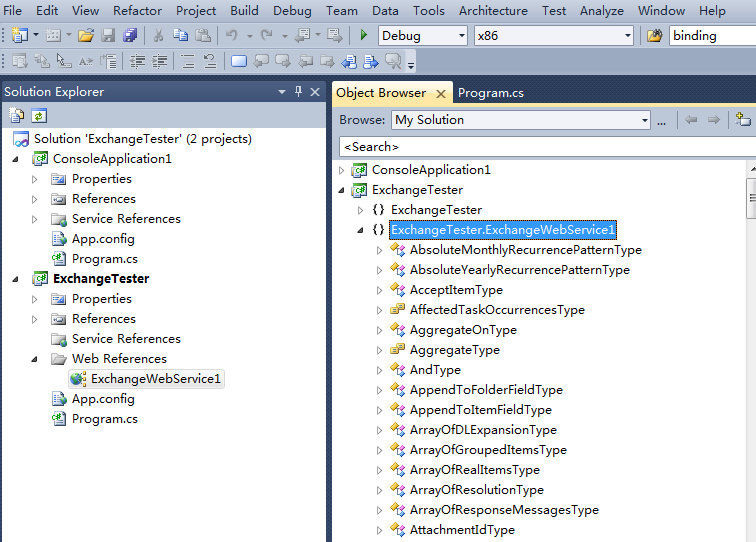Click the Increase Indent icon
Screen dimensions: 756x542
tap(160, 61)
